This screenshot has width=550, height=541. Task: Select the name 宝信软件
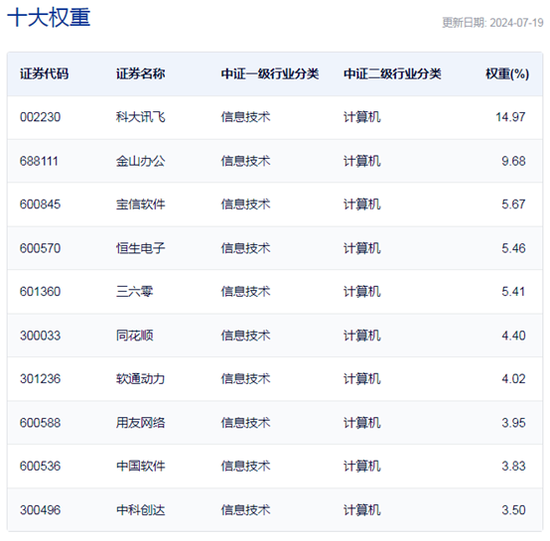(x=141, y=204)
